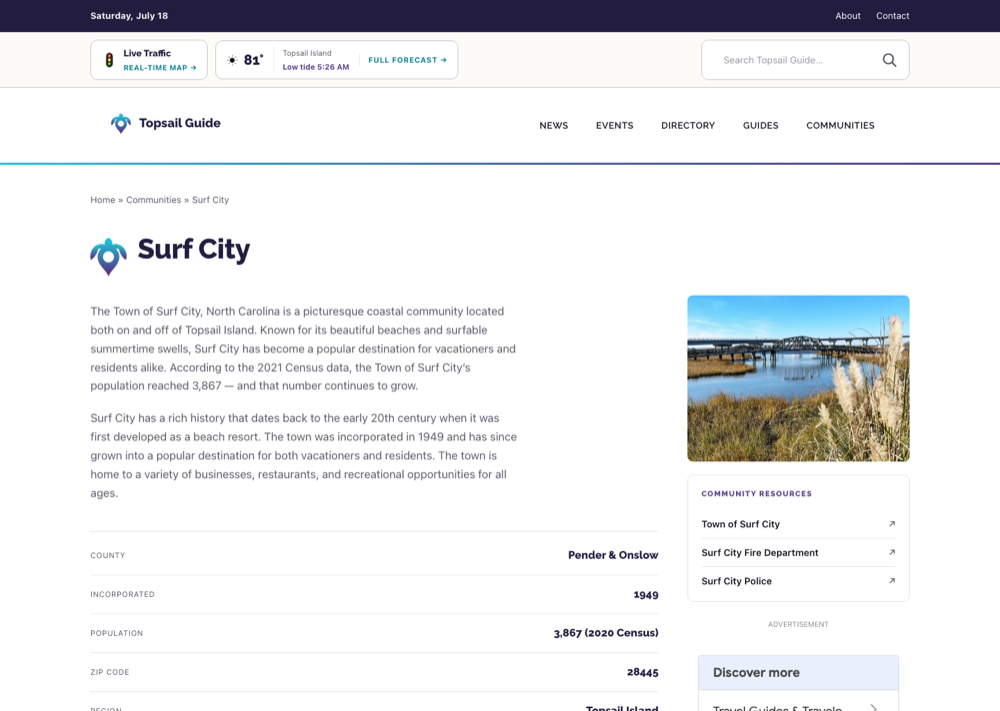The image size is (1000, 711).
Task: Click the Pender & Onslow county value
Action: point(613,555)
